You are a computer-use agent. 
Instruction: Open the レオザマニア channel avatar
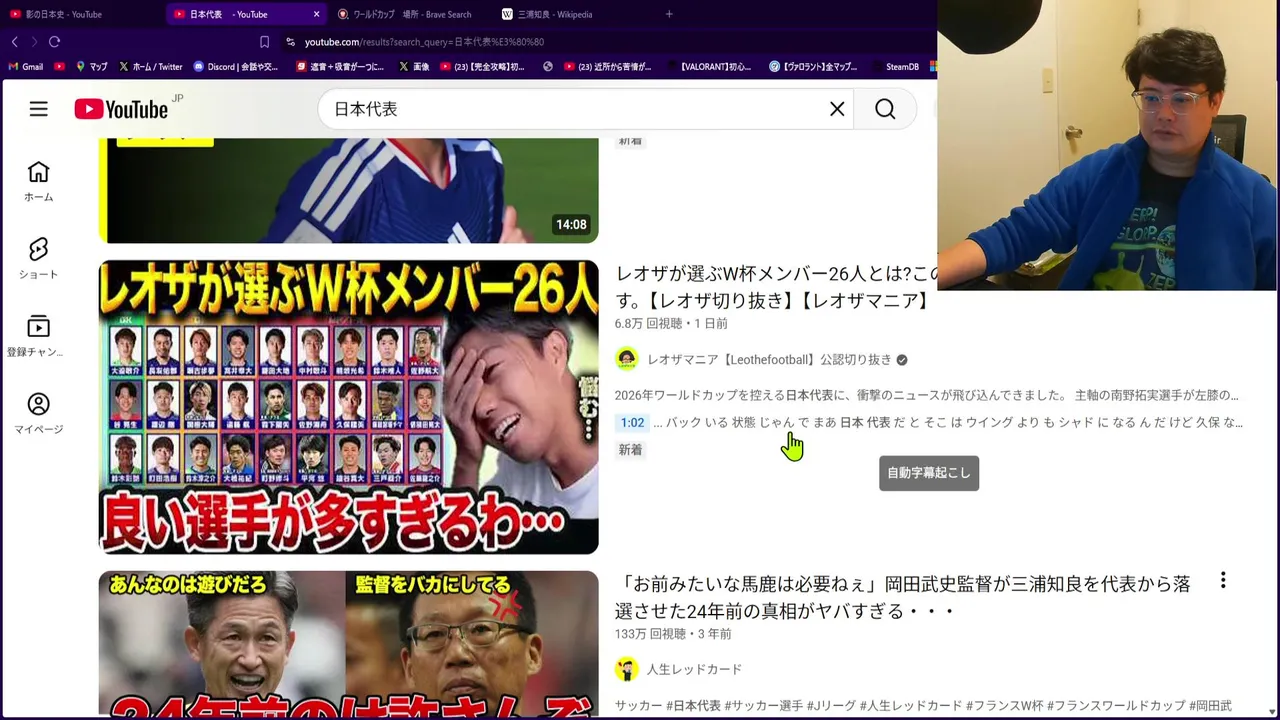(x=626, y=359)
